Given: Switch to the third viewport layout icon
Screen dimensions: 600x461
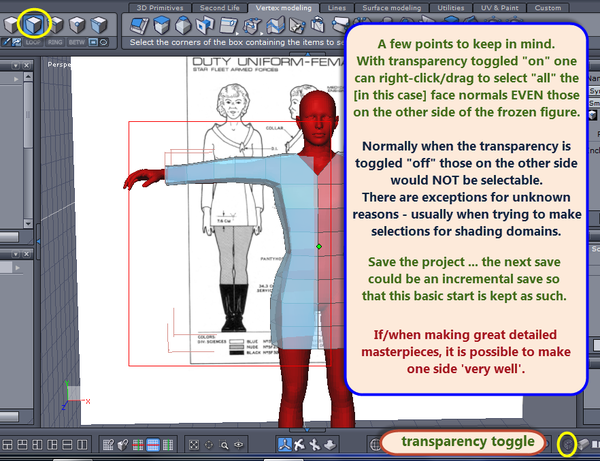Looking at the screenshot, I should click(x=37, y=445).
